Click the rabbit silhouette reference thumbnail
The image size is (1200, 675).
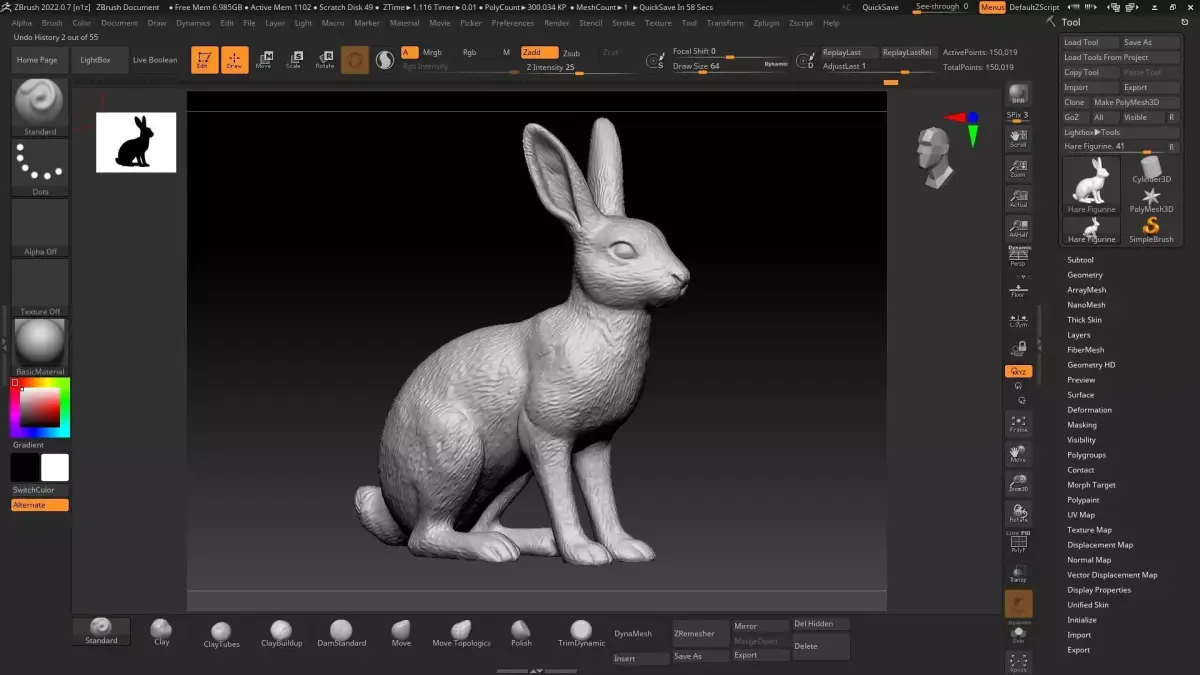(x=136, y=142)
